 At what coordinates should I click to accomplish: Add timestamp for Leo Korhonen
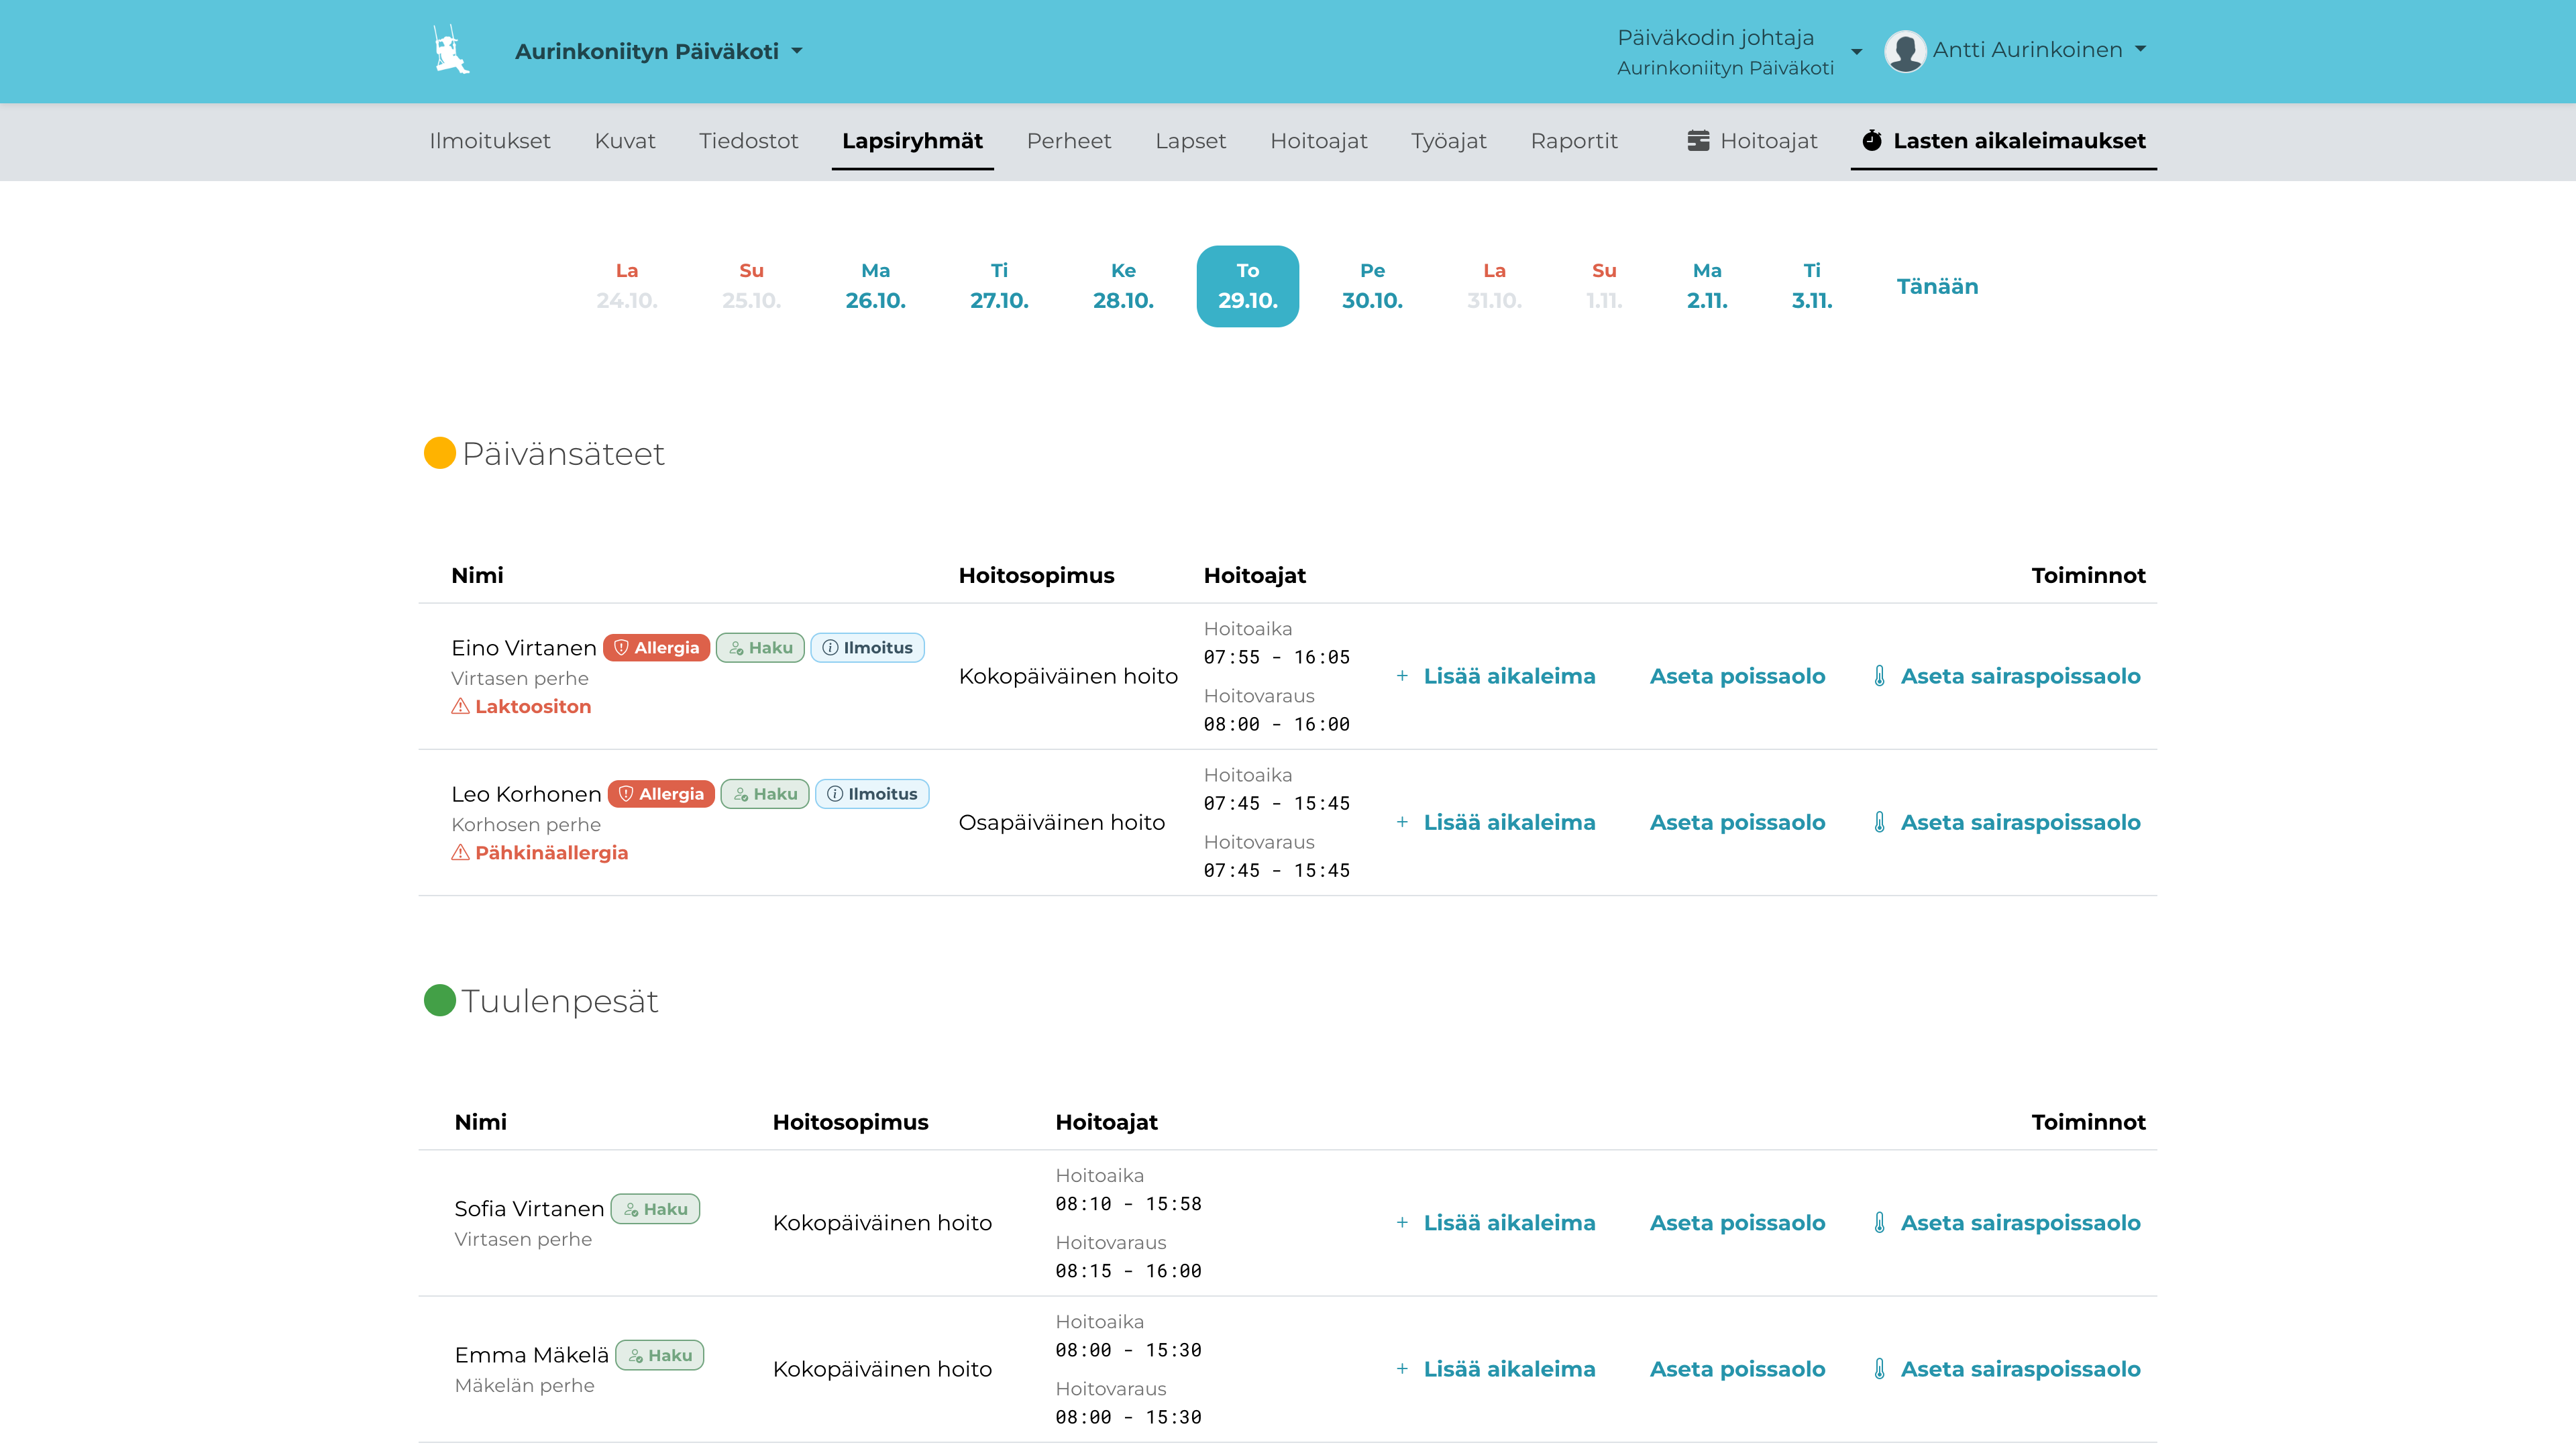point(1496,822)
